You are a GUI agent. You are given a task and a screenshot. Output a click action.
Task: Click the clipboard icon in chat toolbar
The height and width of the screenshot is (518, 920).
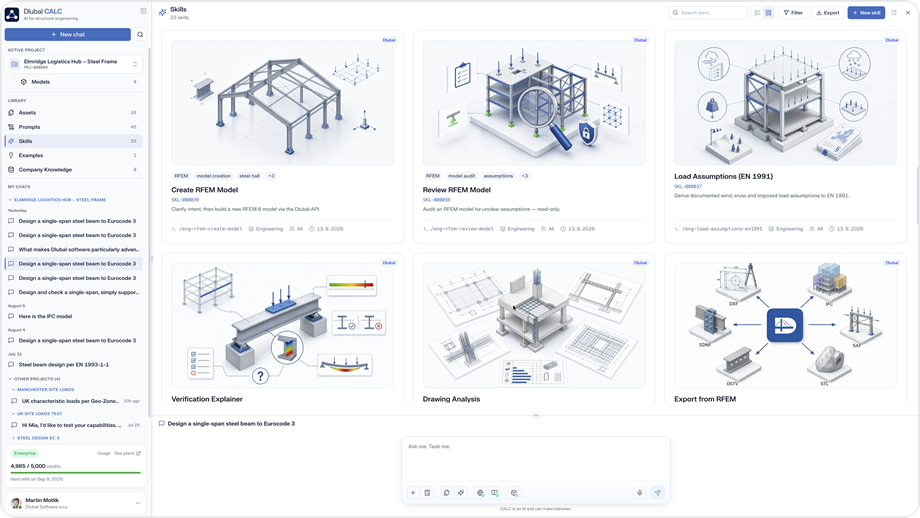tap(427, 493)
